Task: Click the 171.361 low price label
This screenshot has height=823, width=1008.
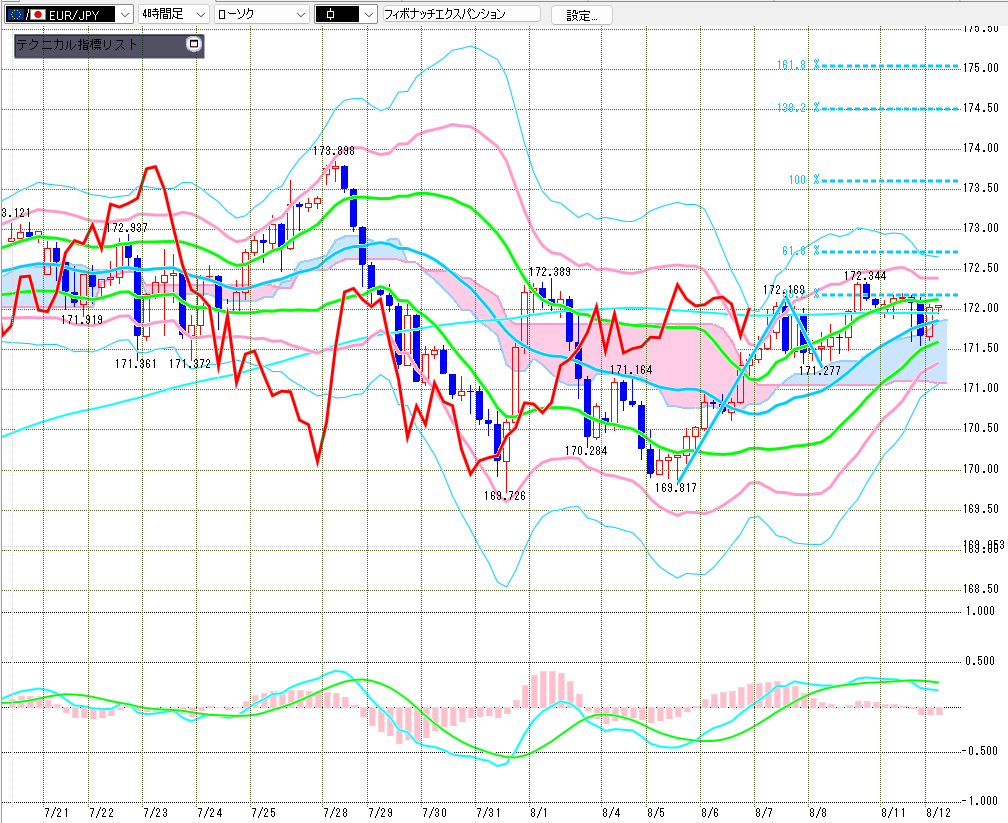Action: (136, 364)
